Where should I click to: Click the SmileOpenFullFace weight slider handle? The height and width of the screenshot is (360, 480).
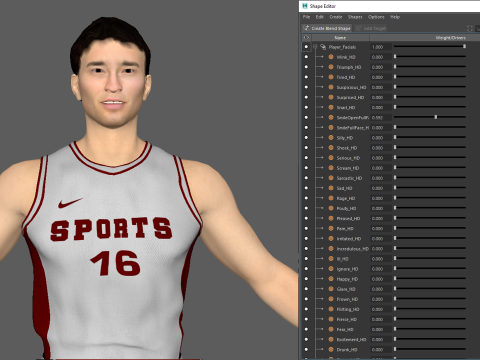click(436, 117)
